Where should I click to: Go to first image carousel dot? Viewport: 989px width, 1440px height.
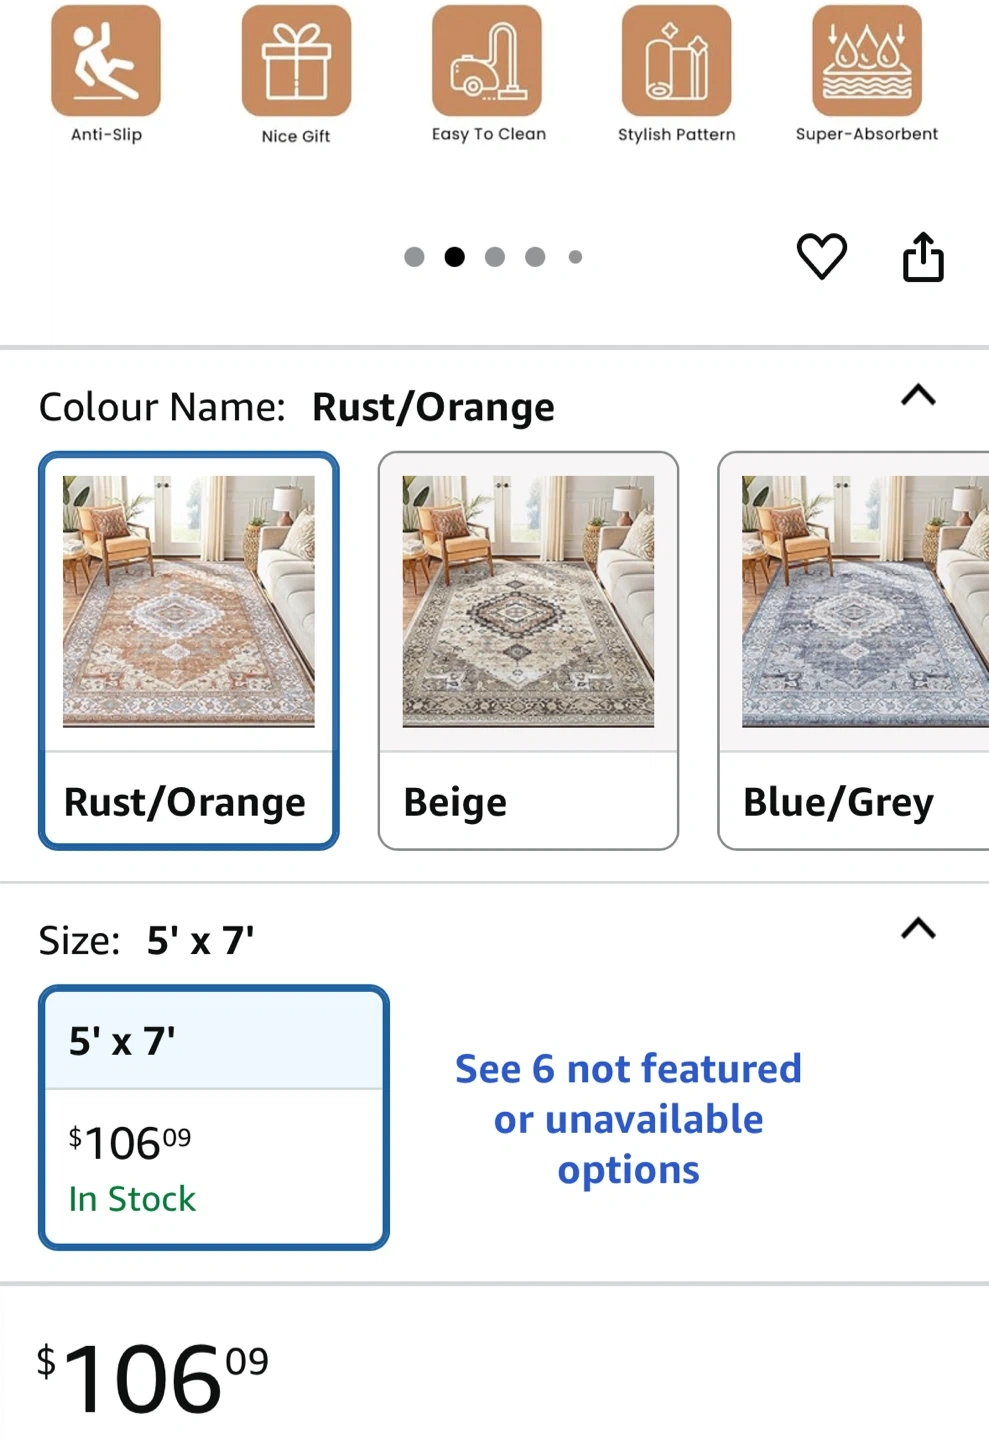(414, 257)
